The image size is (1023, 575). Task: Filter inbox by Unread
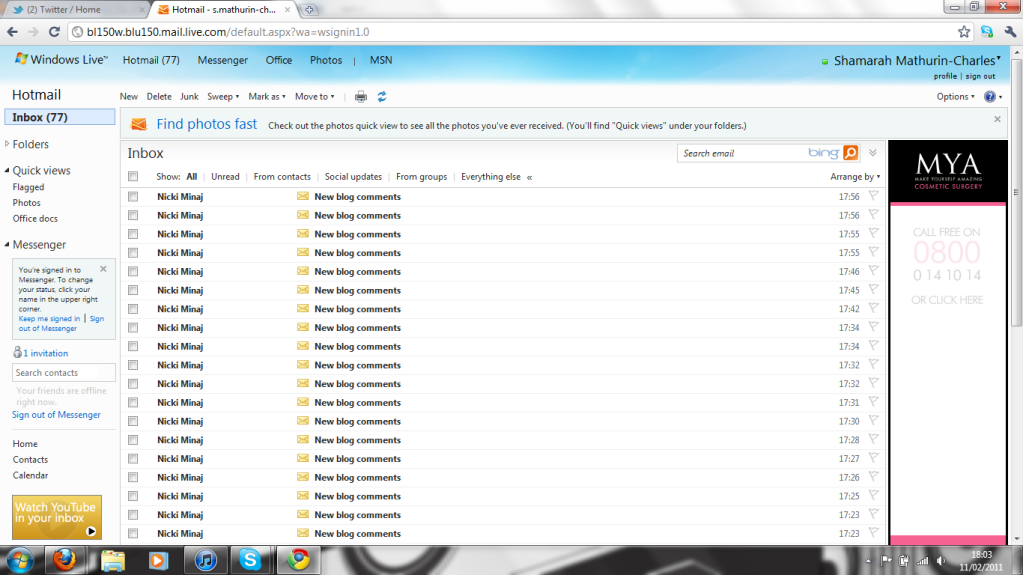click(225, 177)
